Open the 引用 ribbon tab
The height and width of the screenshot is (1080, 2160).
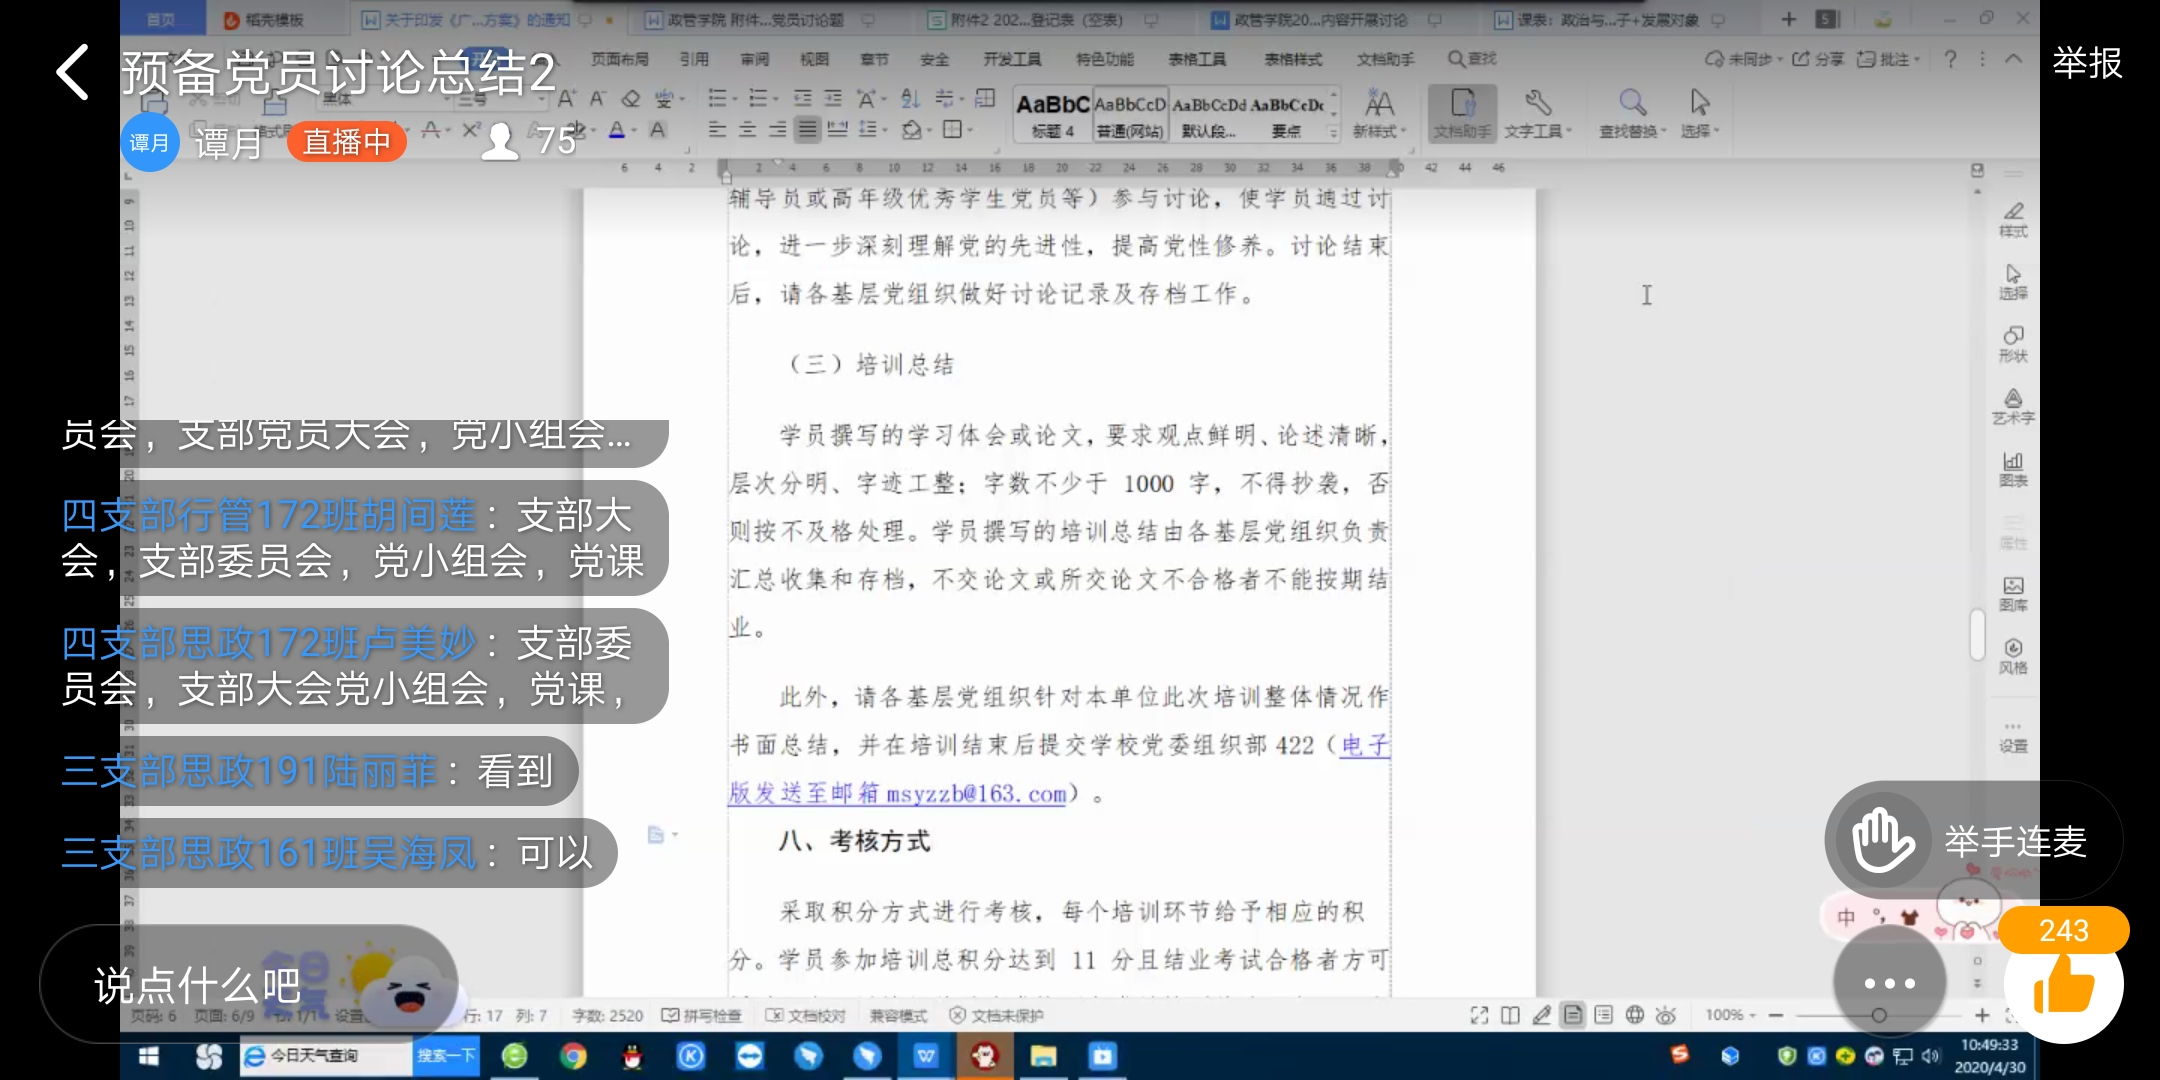tap(694, 59)
